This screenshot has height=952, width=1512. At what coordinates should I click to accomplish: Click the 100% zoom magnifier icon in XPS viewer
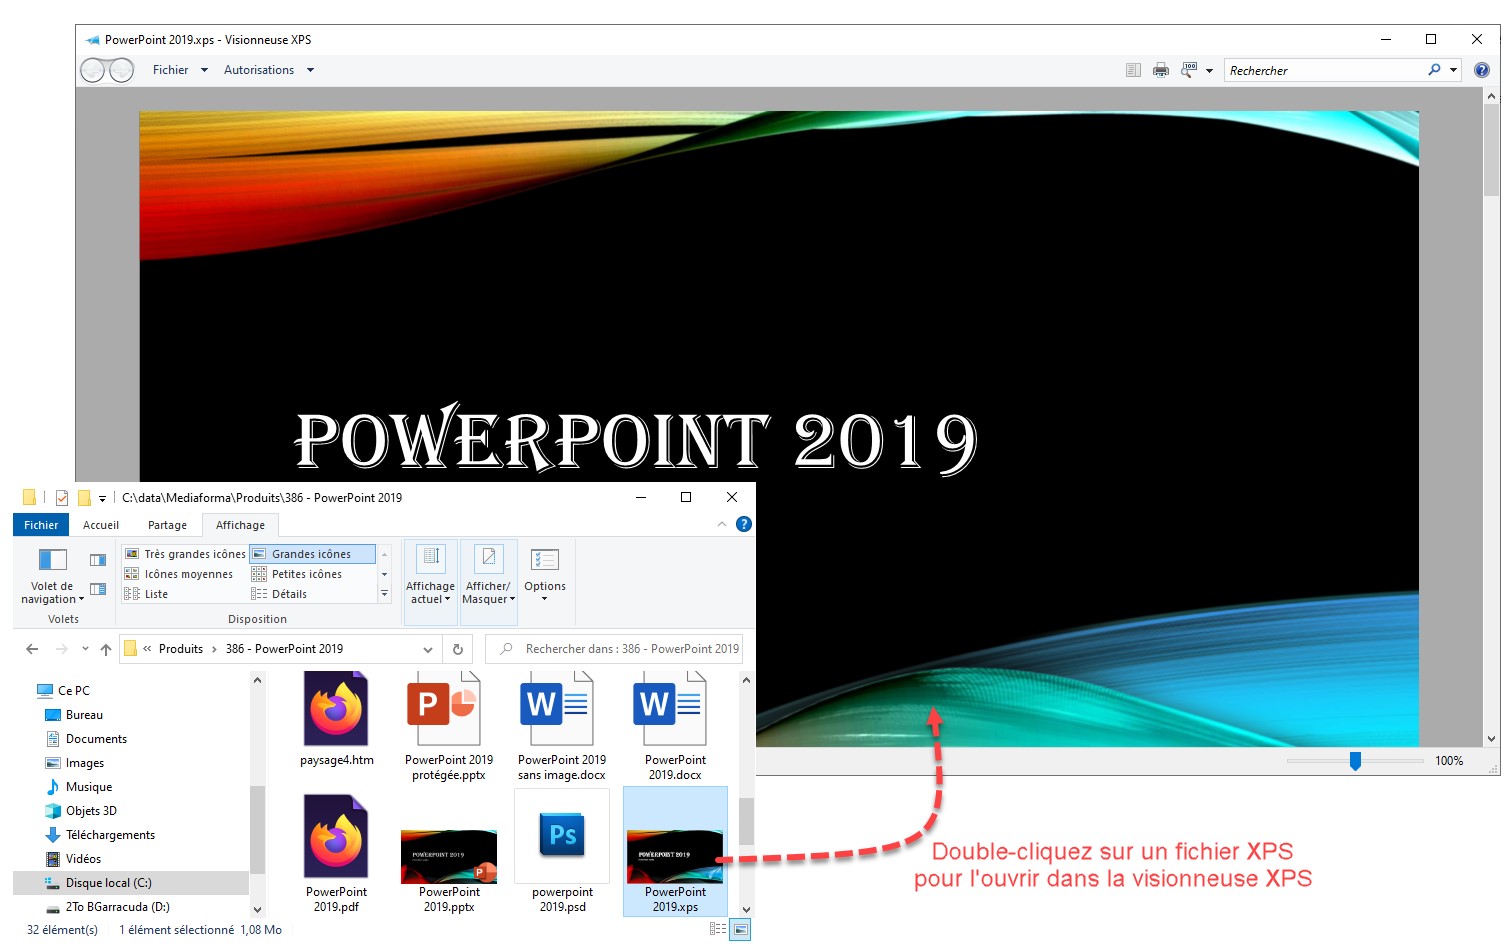pos(1188,70)
